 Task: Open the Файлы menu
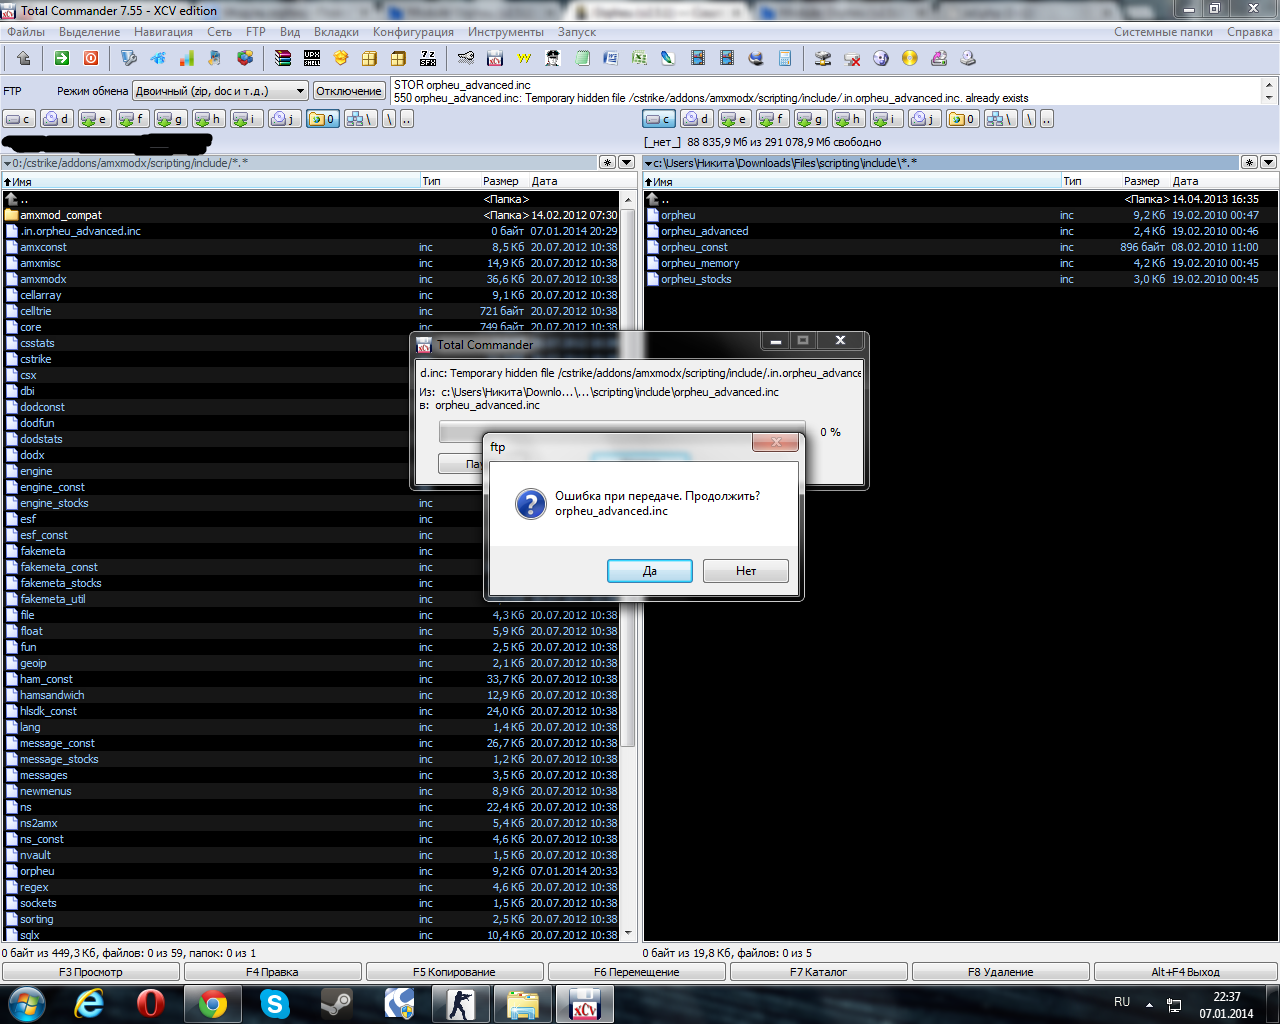pos(26,32)
